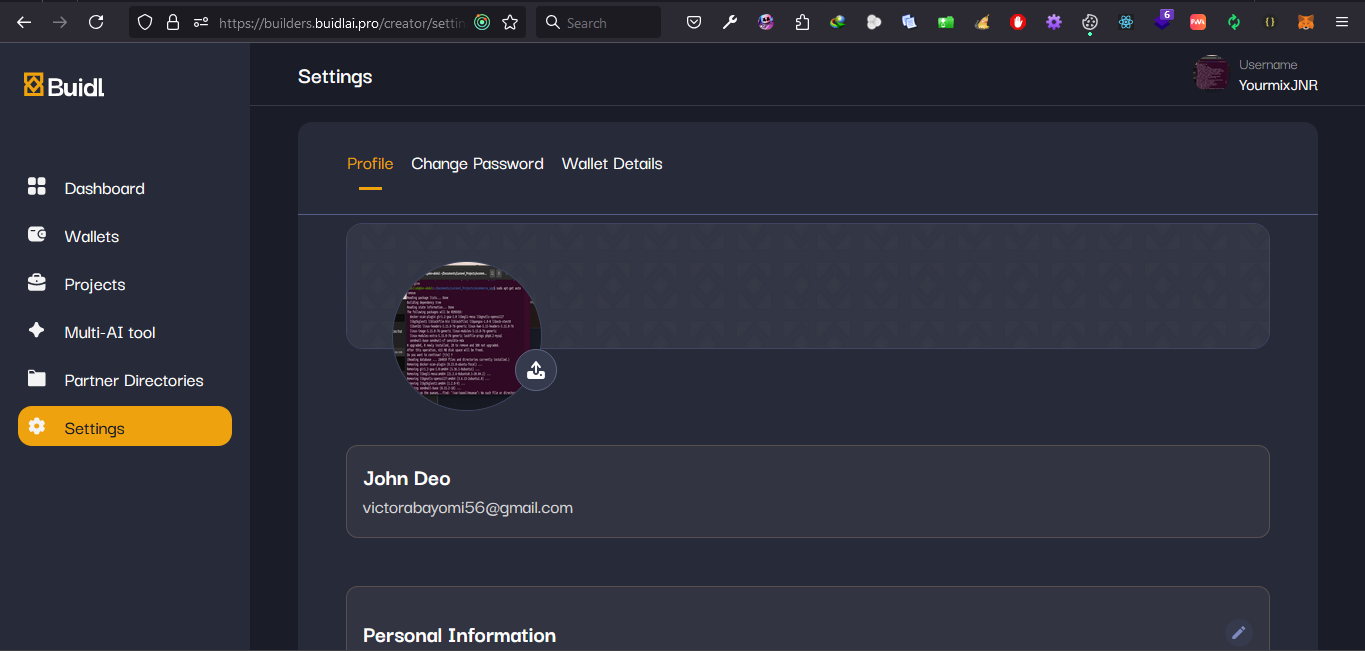Click the profile picture upload icon
The height and width of the screenshot is (651, 1365).
[536, 370]
